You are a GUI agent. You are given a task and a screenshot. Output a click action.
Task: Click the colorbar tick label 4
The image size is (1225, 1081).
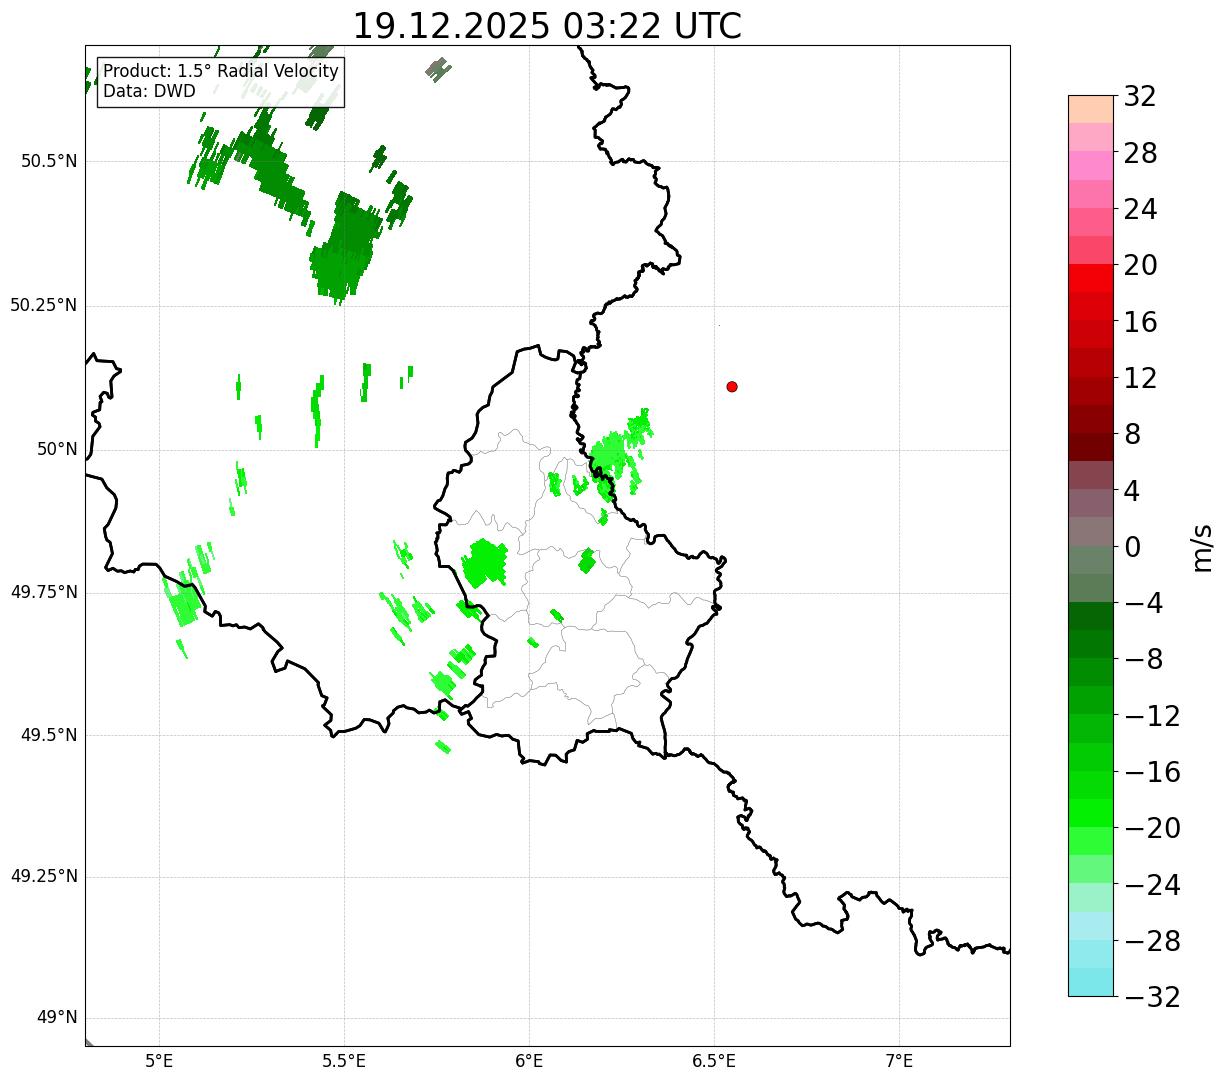click(x=1132, y=491)
